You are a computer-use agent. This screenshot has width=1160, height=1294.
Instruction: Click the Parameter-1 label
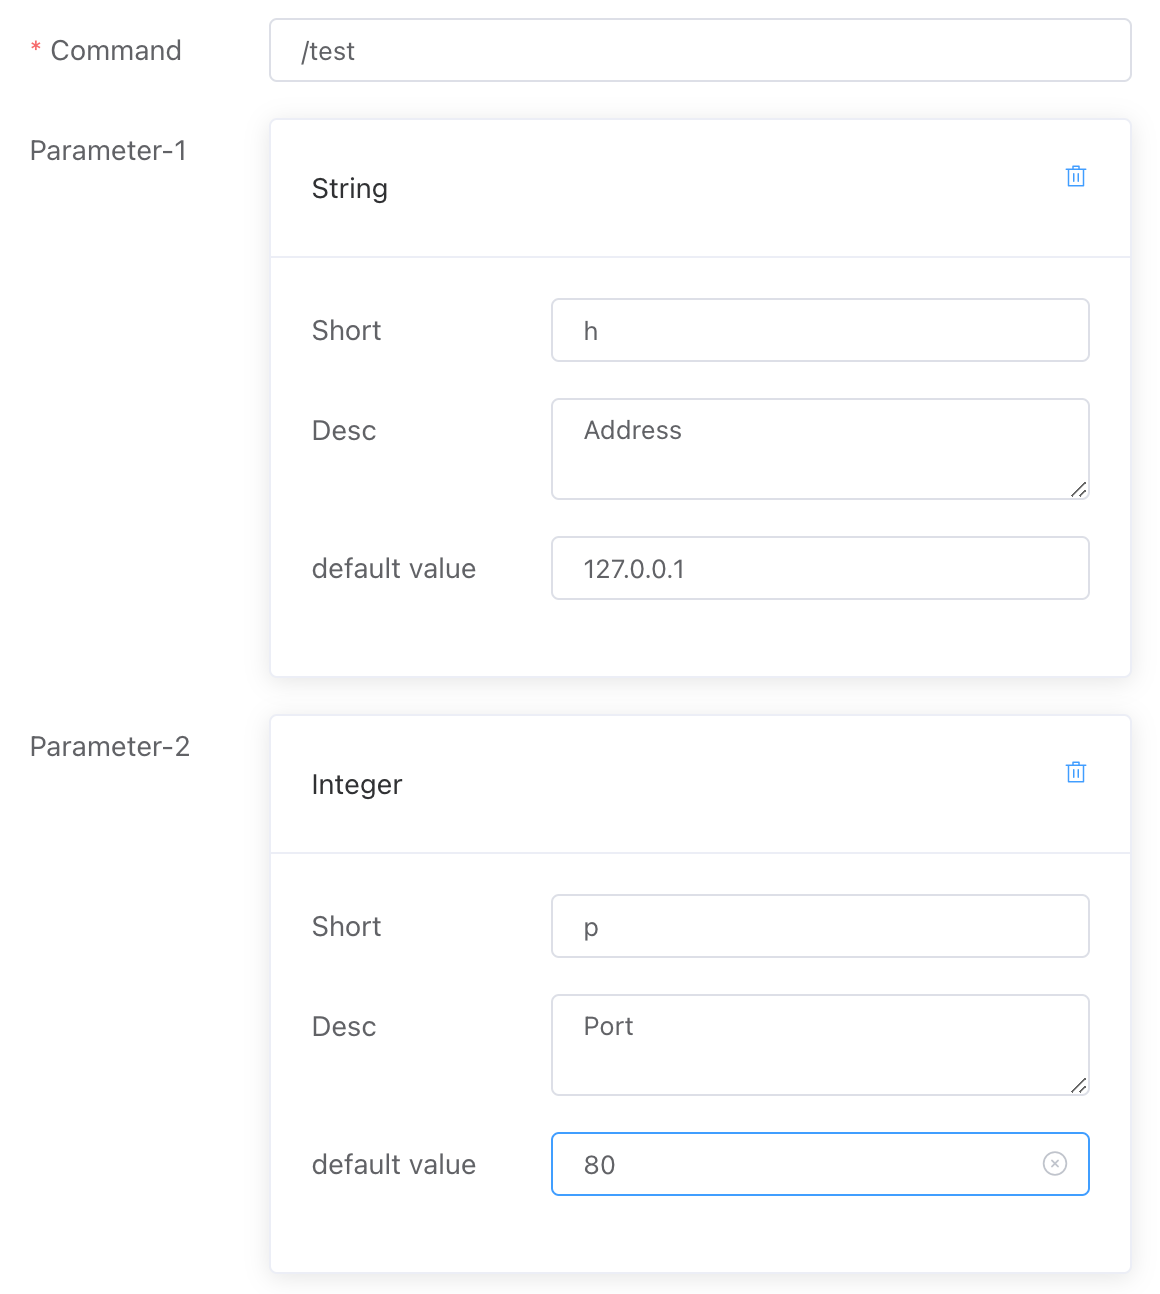click(x=108, y=151)
